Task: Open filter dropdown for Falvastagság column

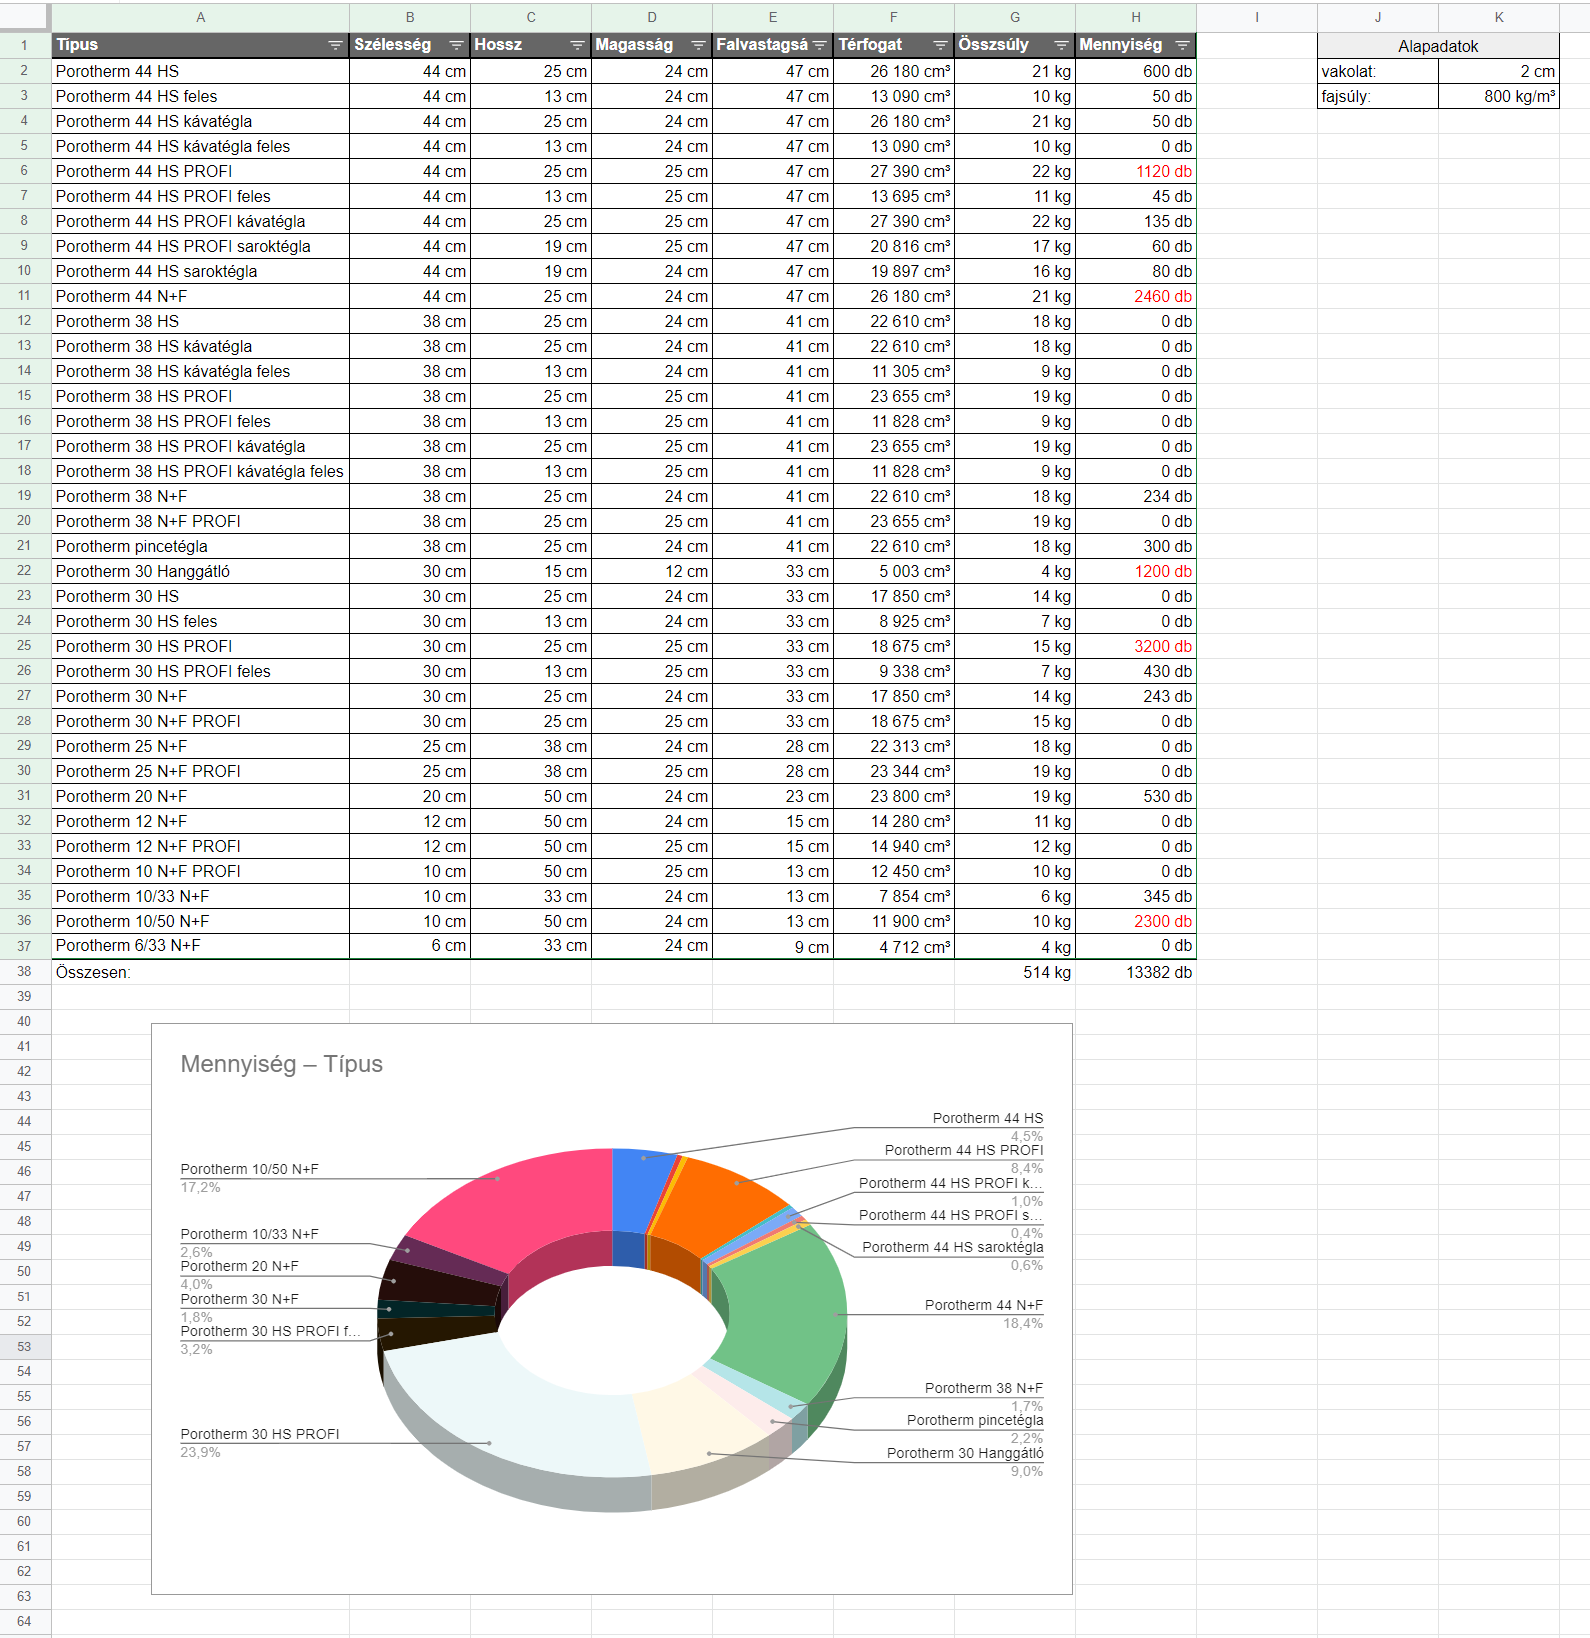Action: coord(820,45)
